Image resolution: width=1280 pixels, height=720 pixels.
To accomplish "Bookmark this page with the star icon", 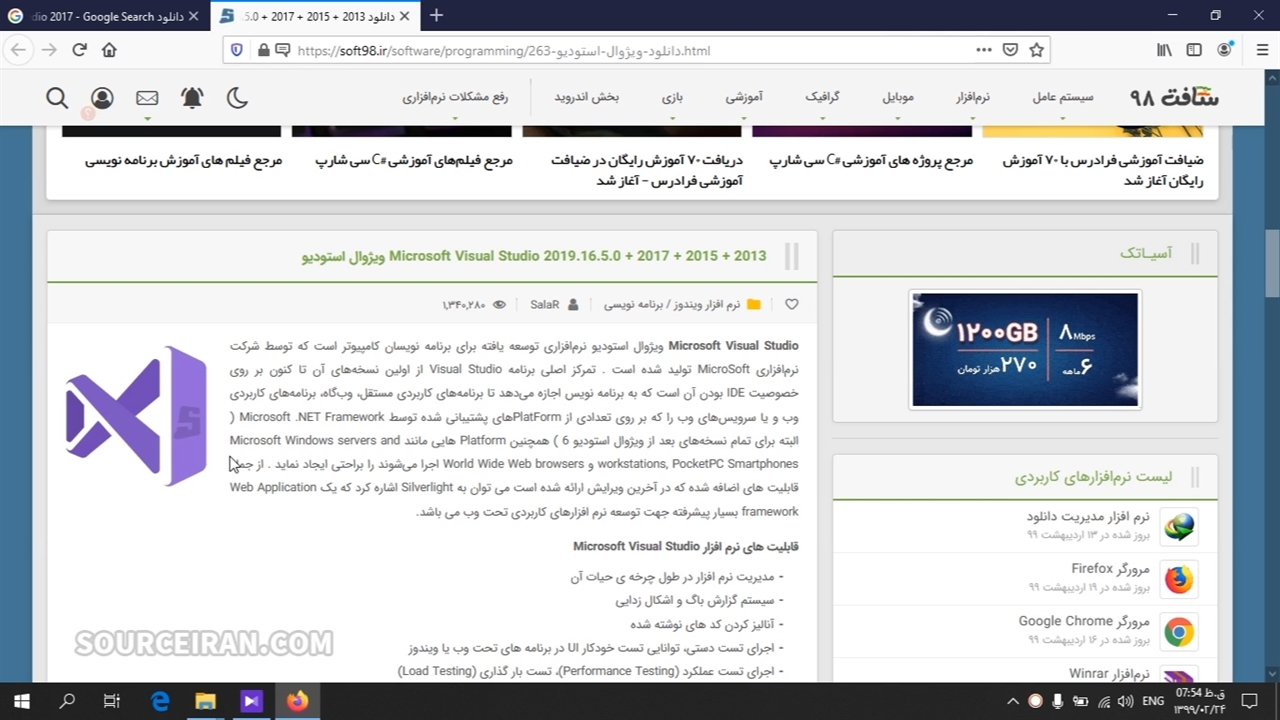I will click(1037, 50).
